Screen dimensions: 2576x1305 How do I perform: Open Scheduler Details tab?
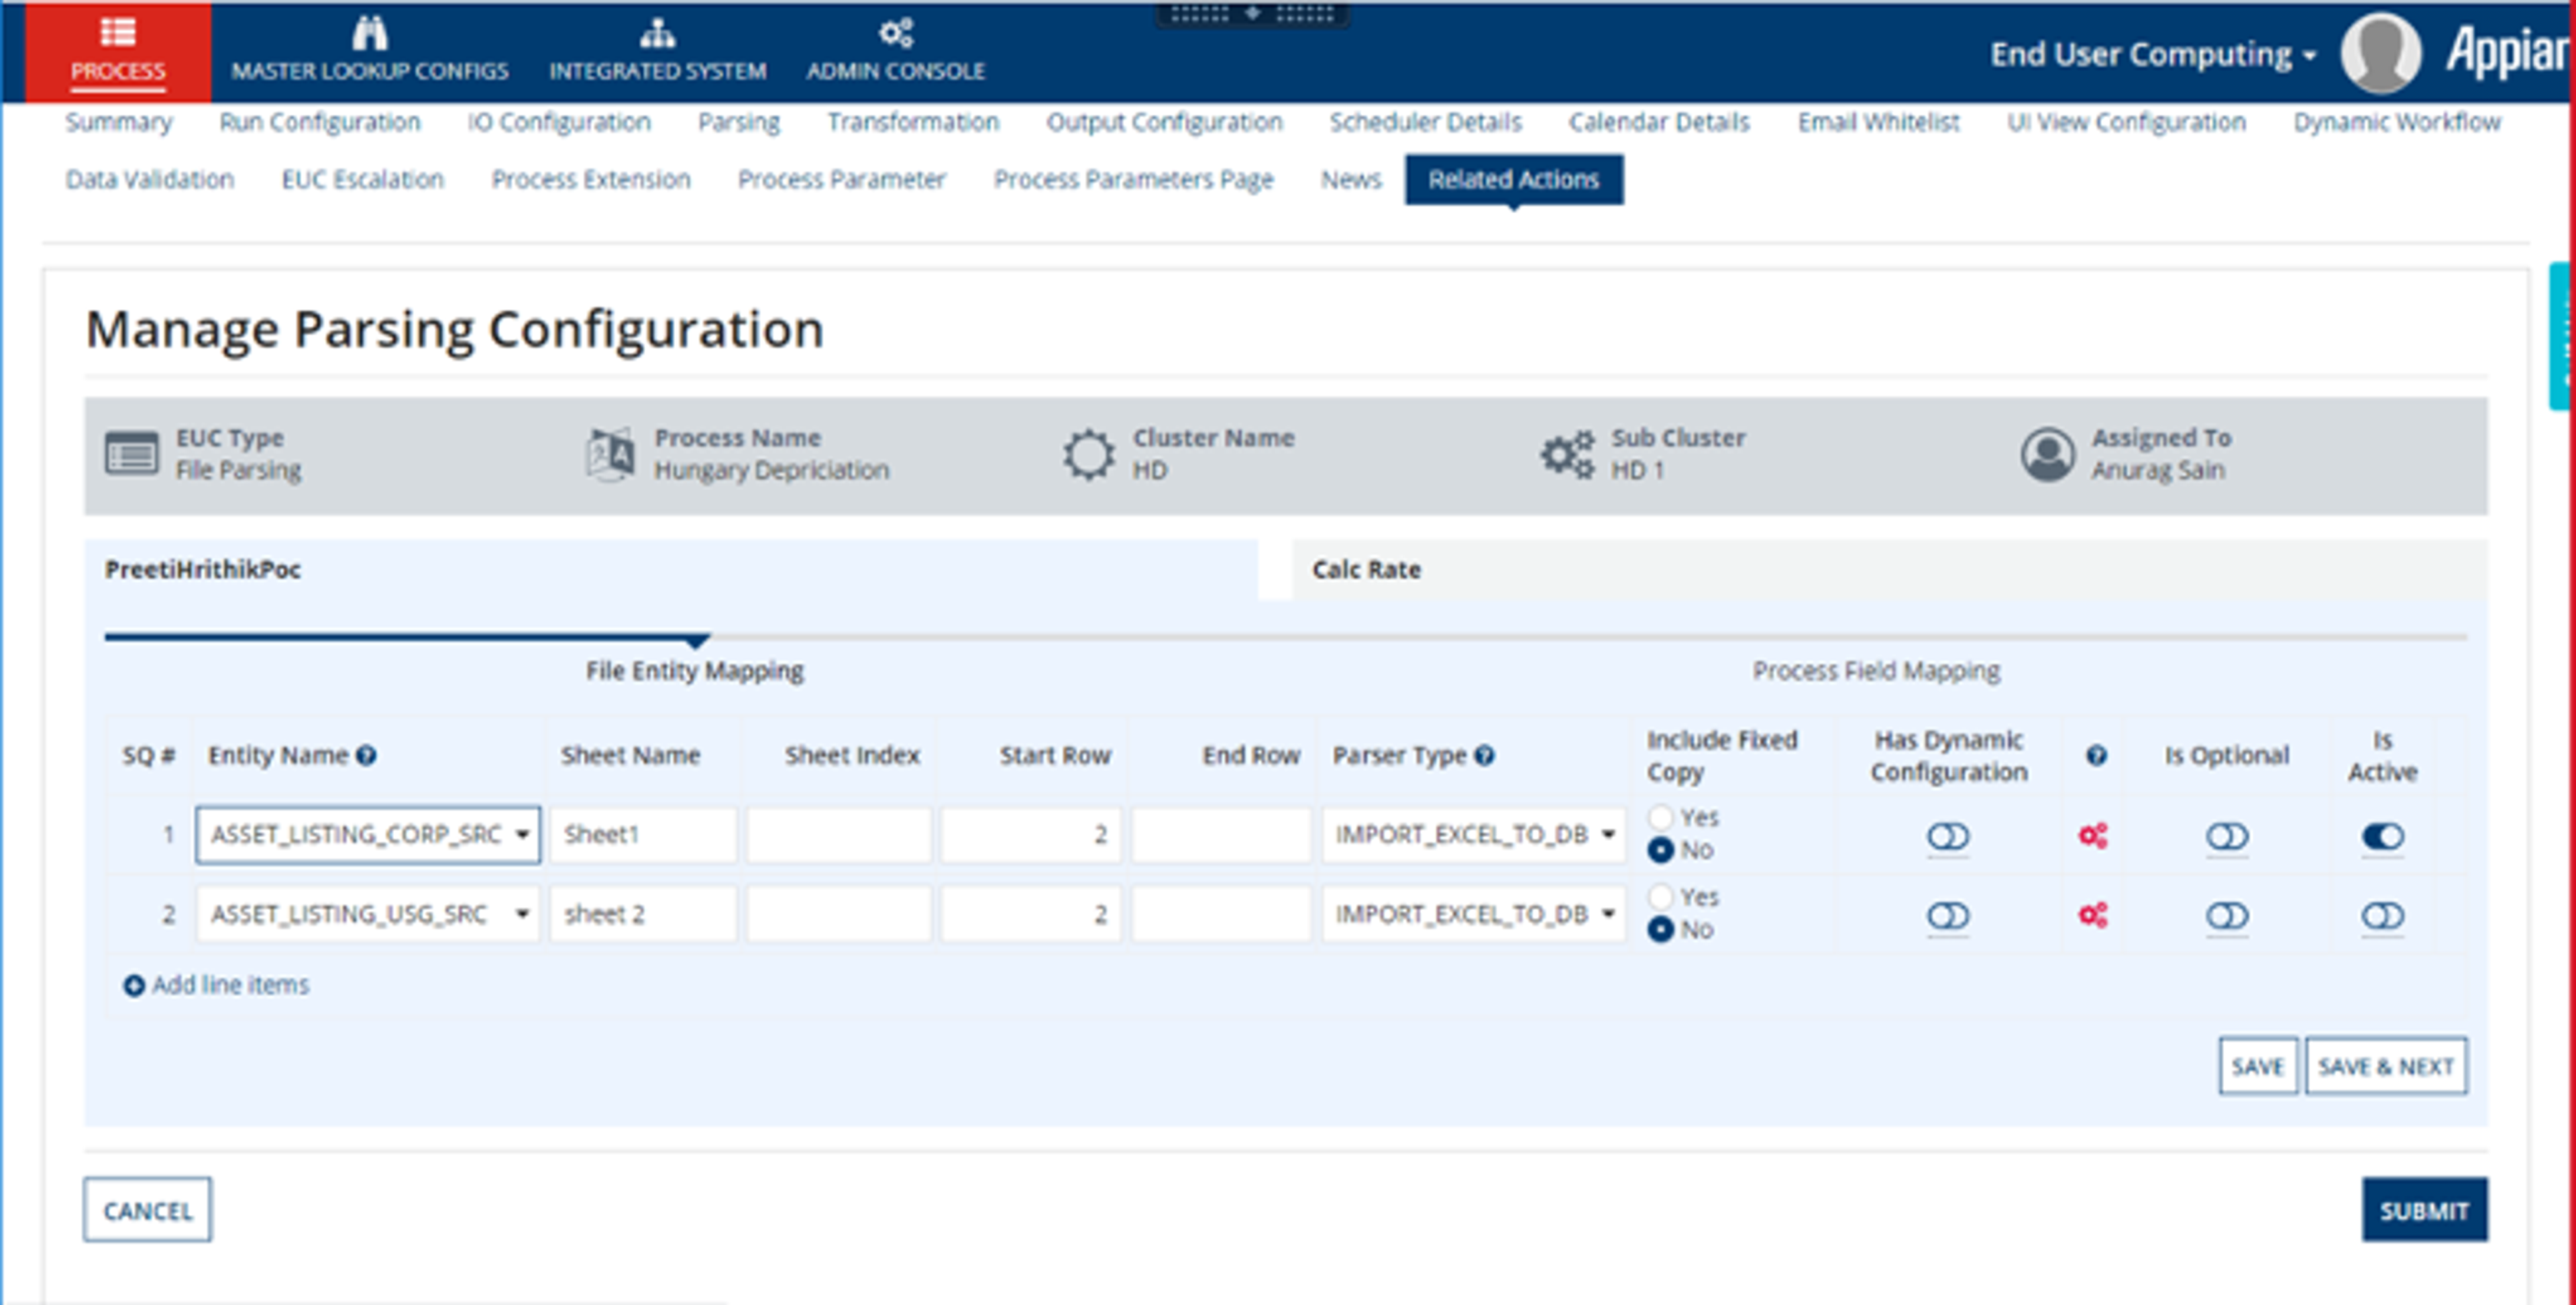(1425, 122)
